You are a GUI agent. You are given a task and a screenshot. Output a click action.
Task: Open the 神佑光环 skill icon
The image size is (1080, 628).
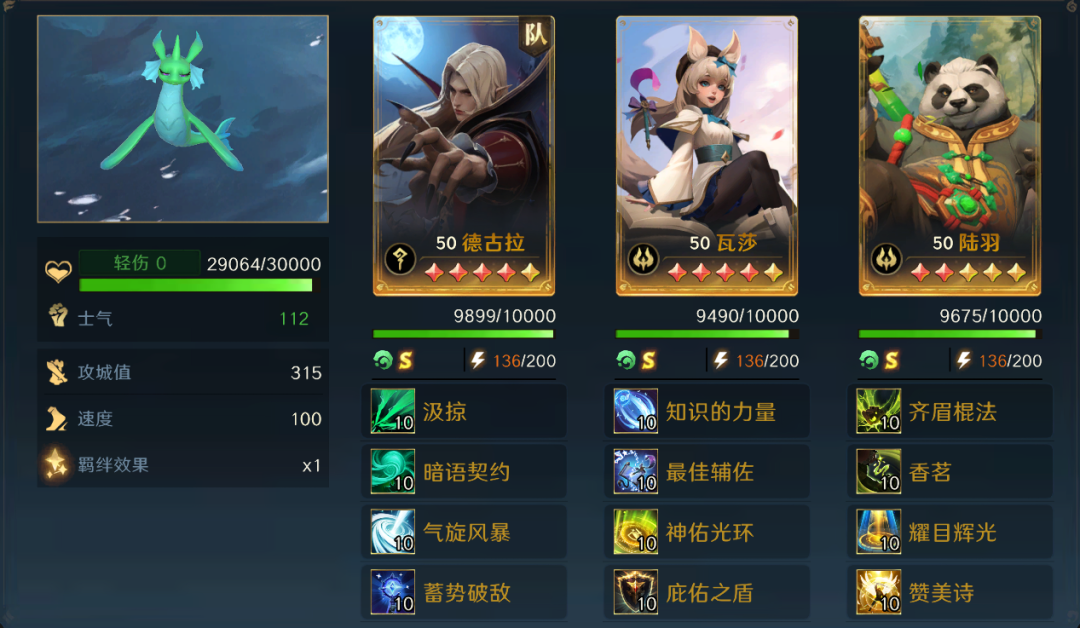tap(636, 532)
